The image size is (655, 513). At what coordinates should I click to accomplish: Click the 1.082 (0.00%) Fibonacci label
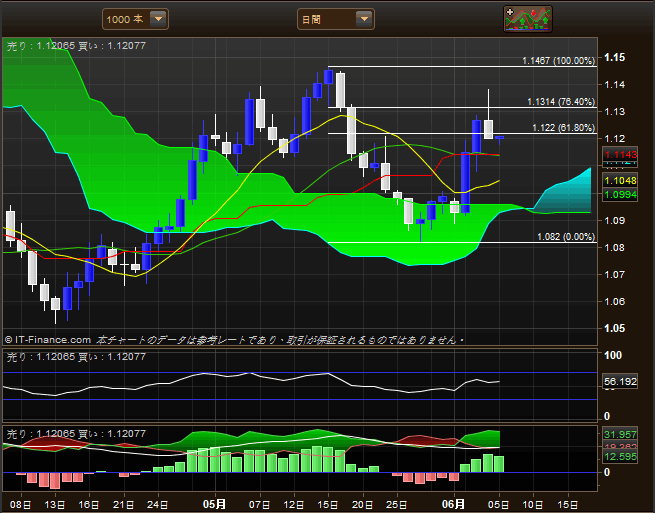566,236
